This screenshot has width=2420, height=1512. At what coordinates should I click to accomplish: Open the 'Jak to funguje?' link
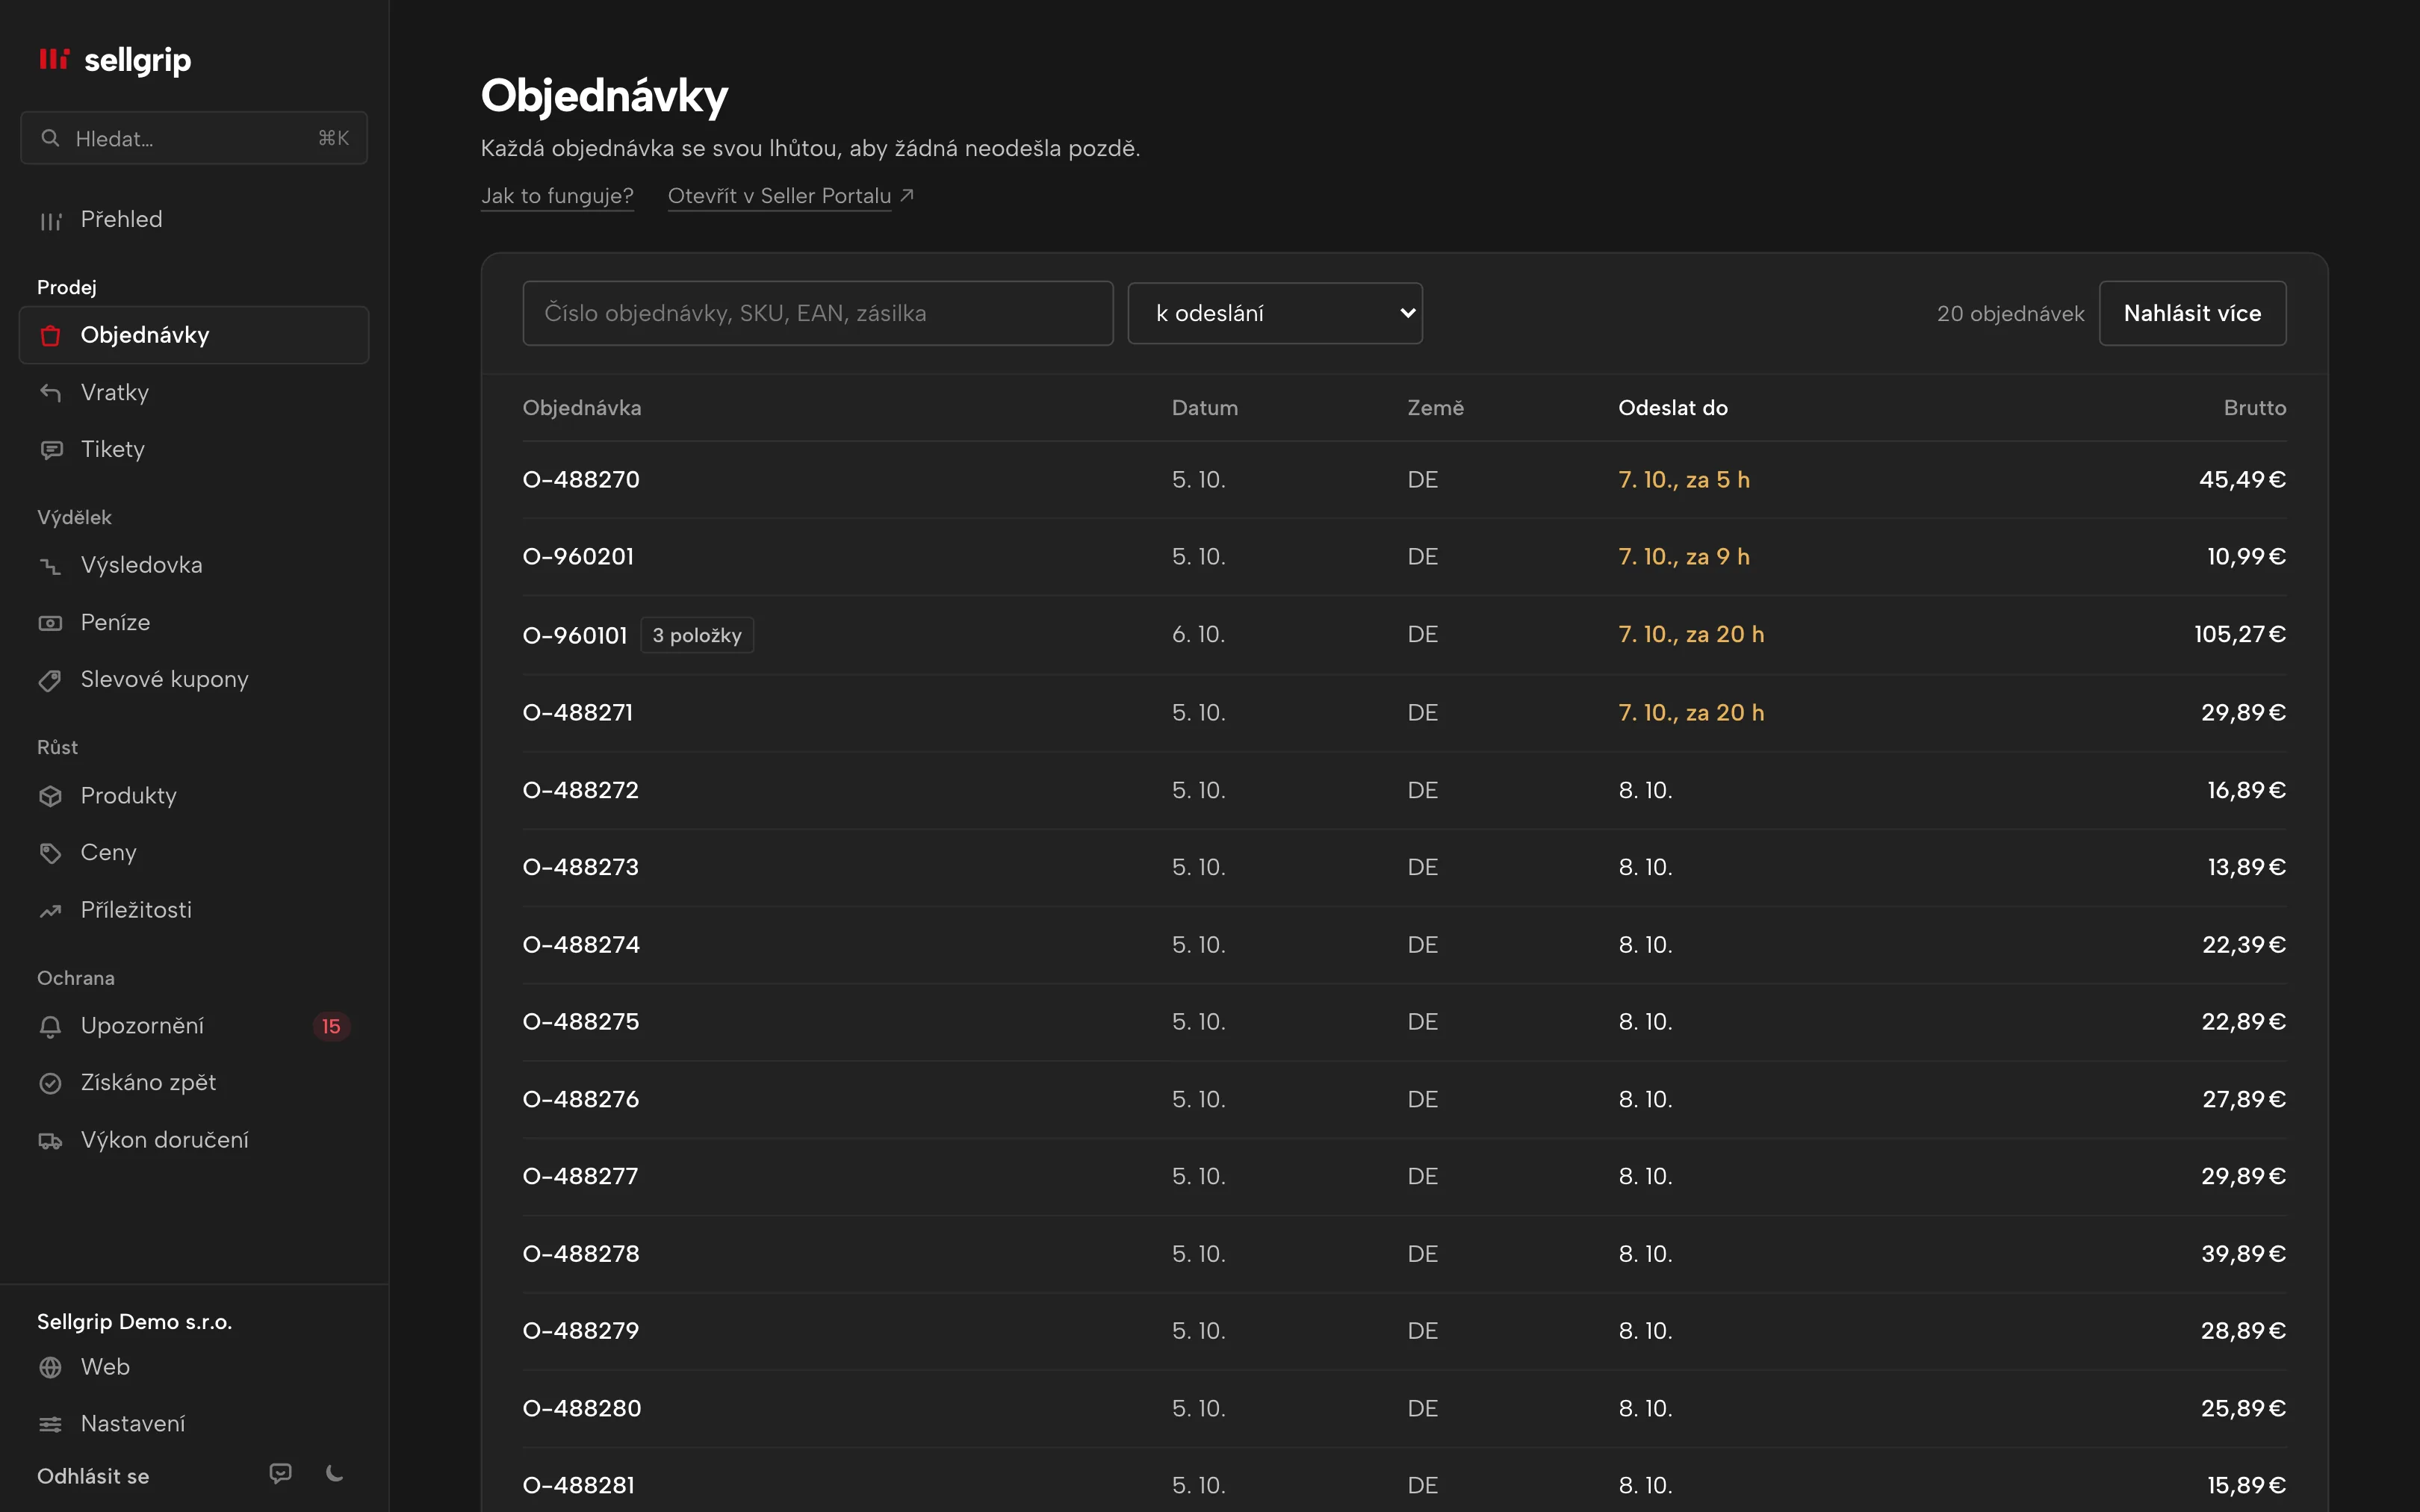click(557, 196)
